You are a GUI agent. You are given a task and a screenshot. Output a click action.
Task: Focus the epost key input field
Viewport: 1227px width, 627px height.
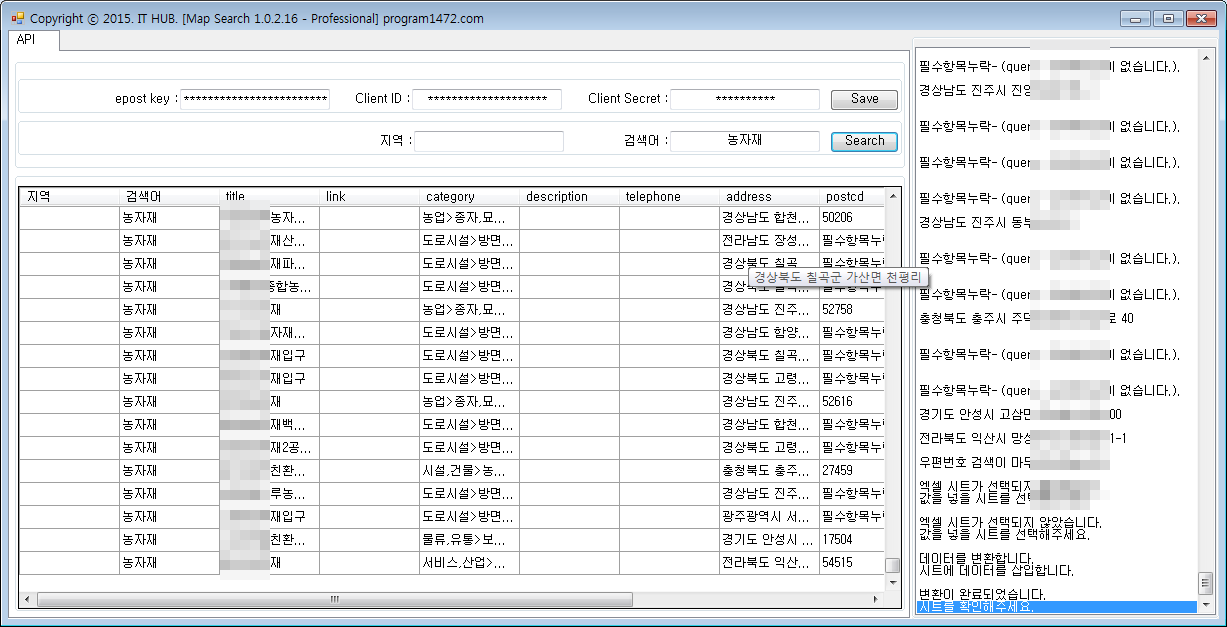255,99
